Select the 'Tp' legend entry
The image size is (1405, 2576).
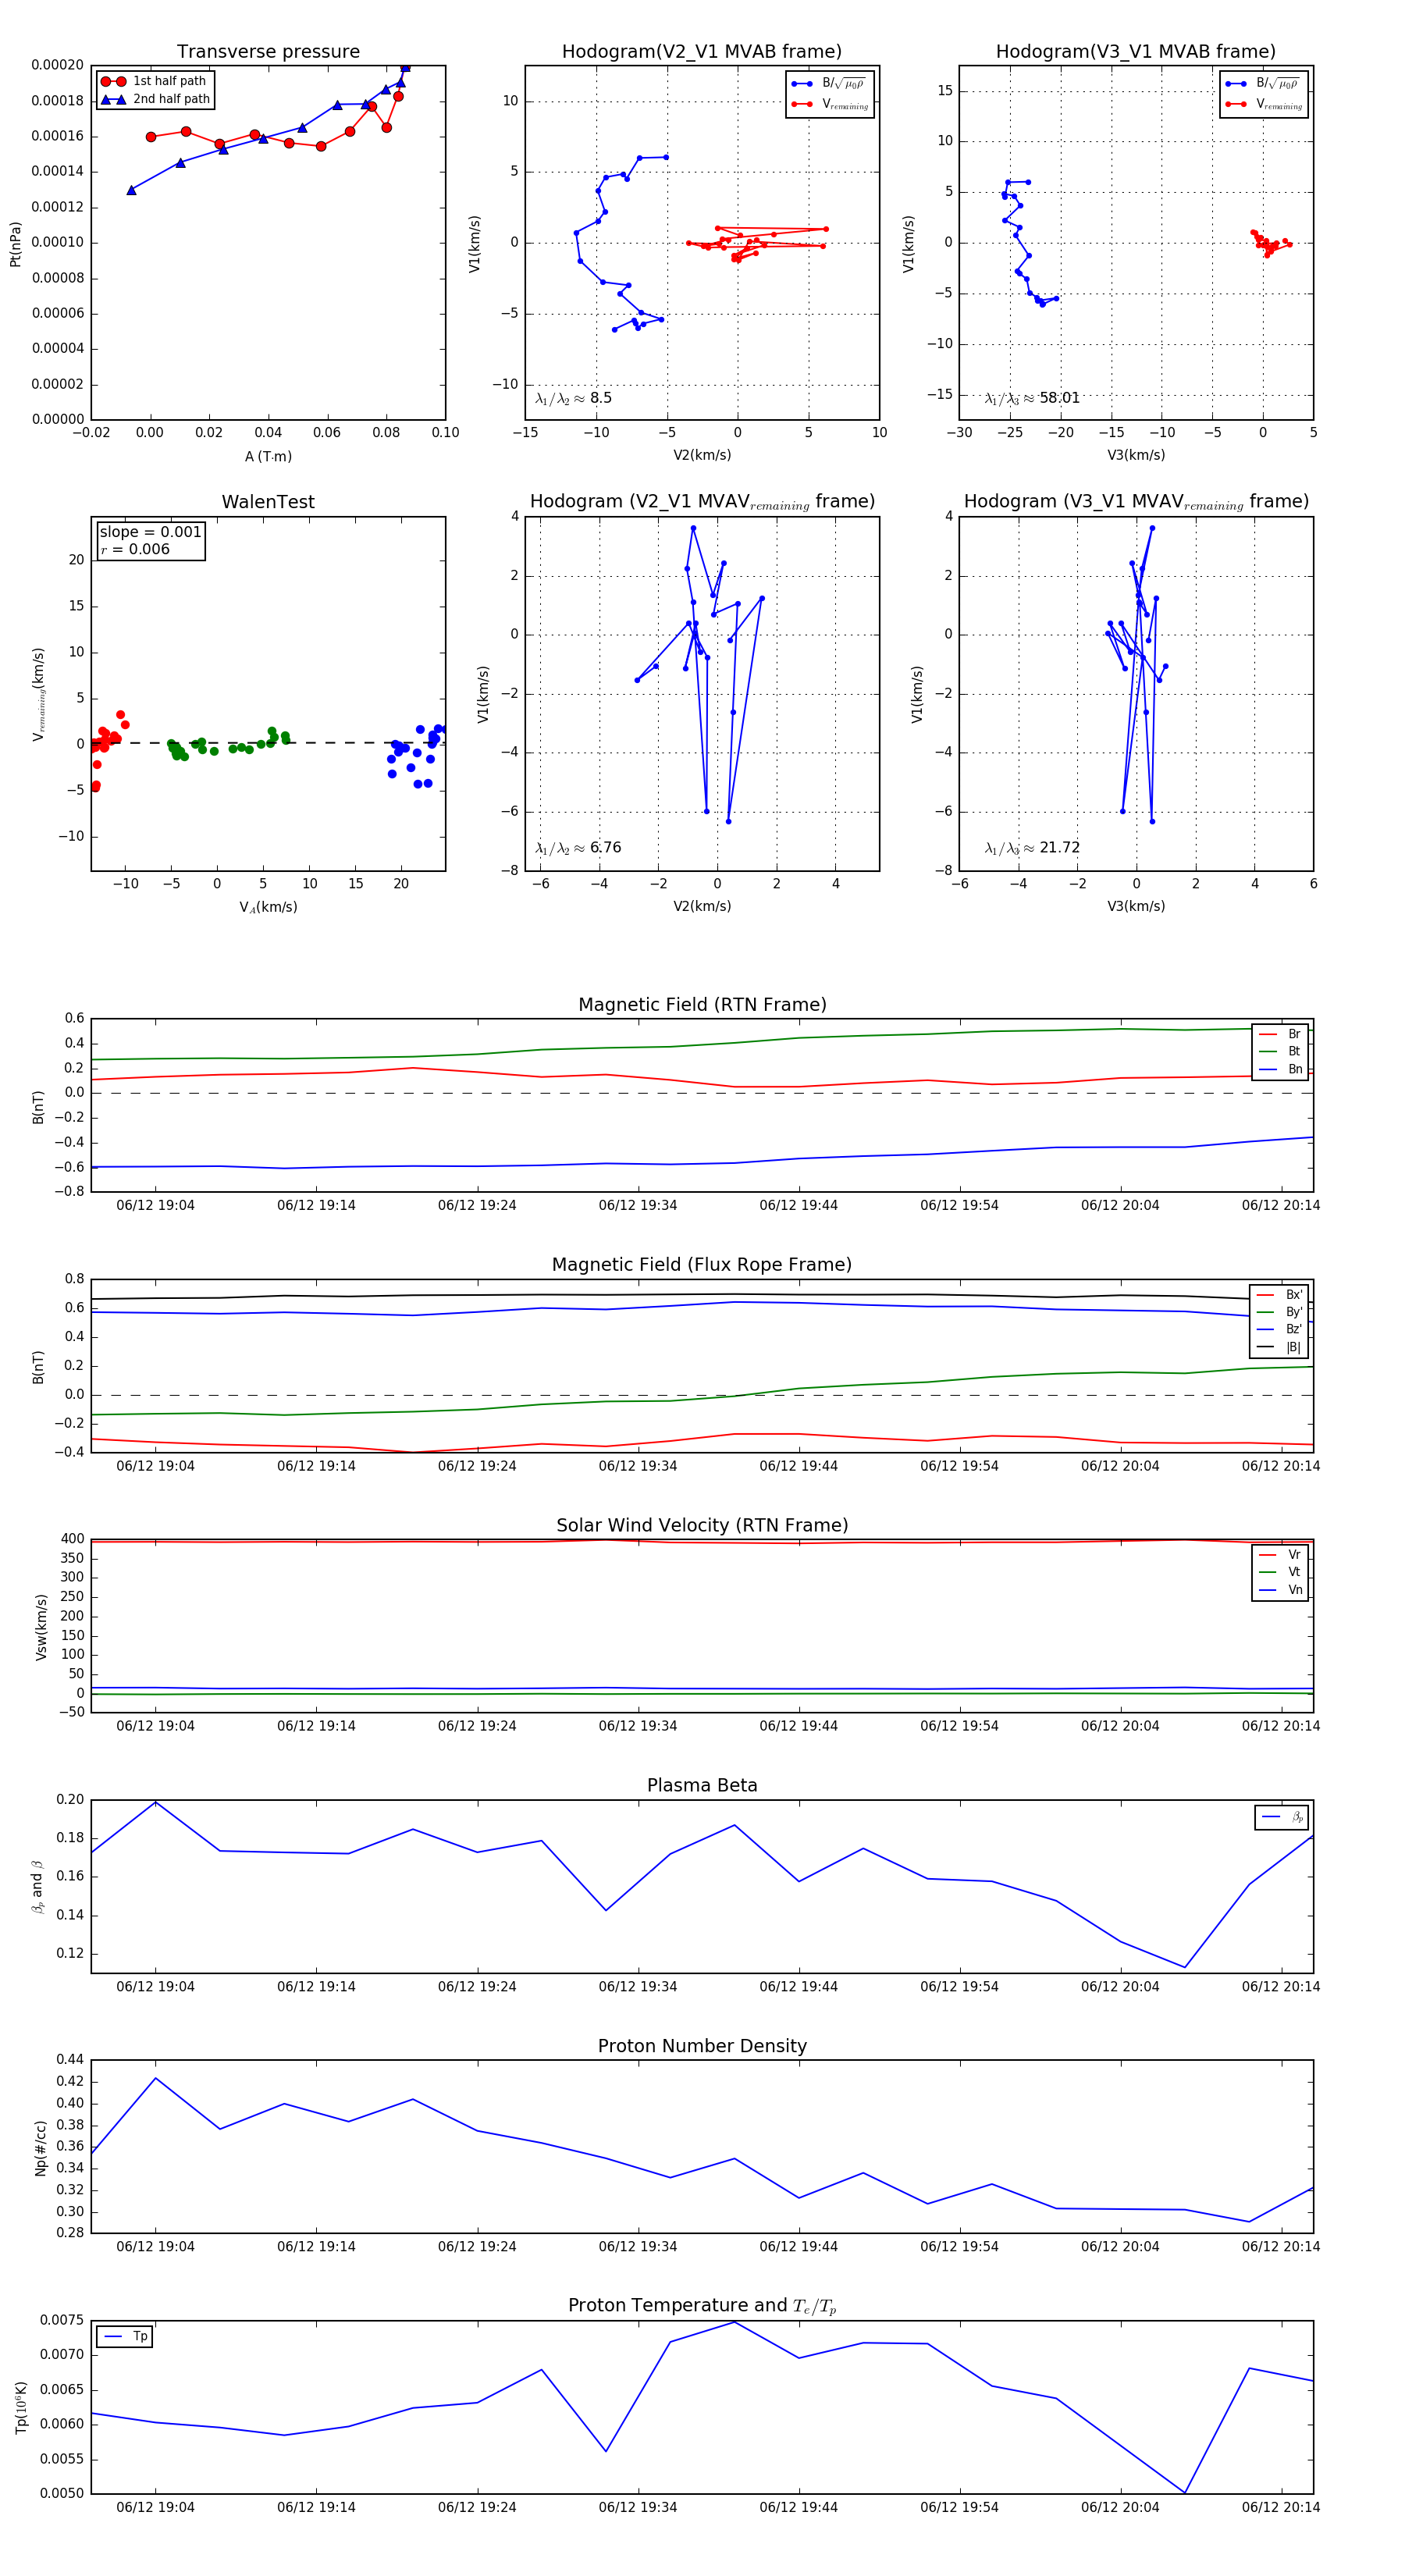pyautogui.click(x=125, y=2336)
